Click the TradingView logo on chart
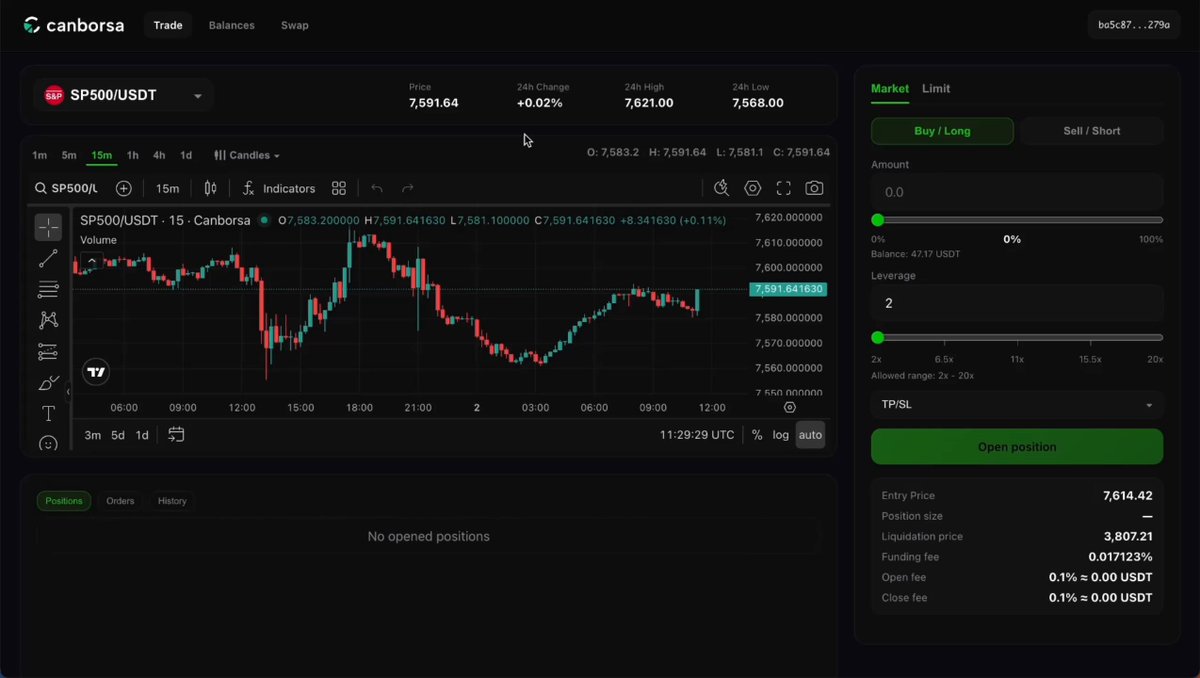The width and height of the screenshot is (1200, 678). [96, 372]
